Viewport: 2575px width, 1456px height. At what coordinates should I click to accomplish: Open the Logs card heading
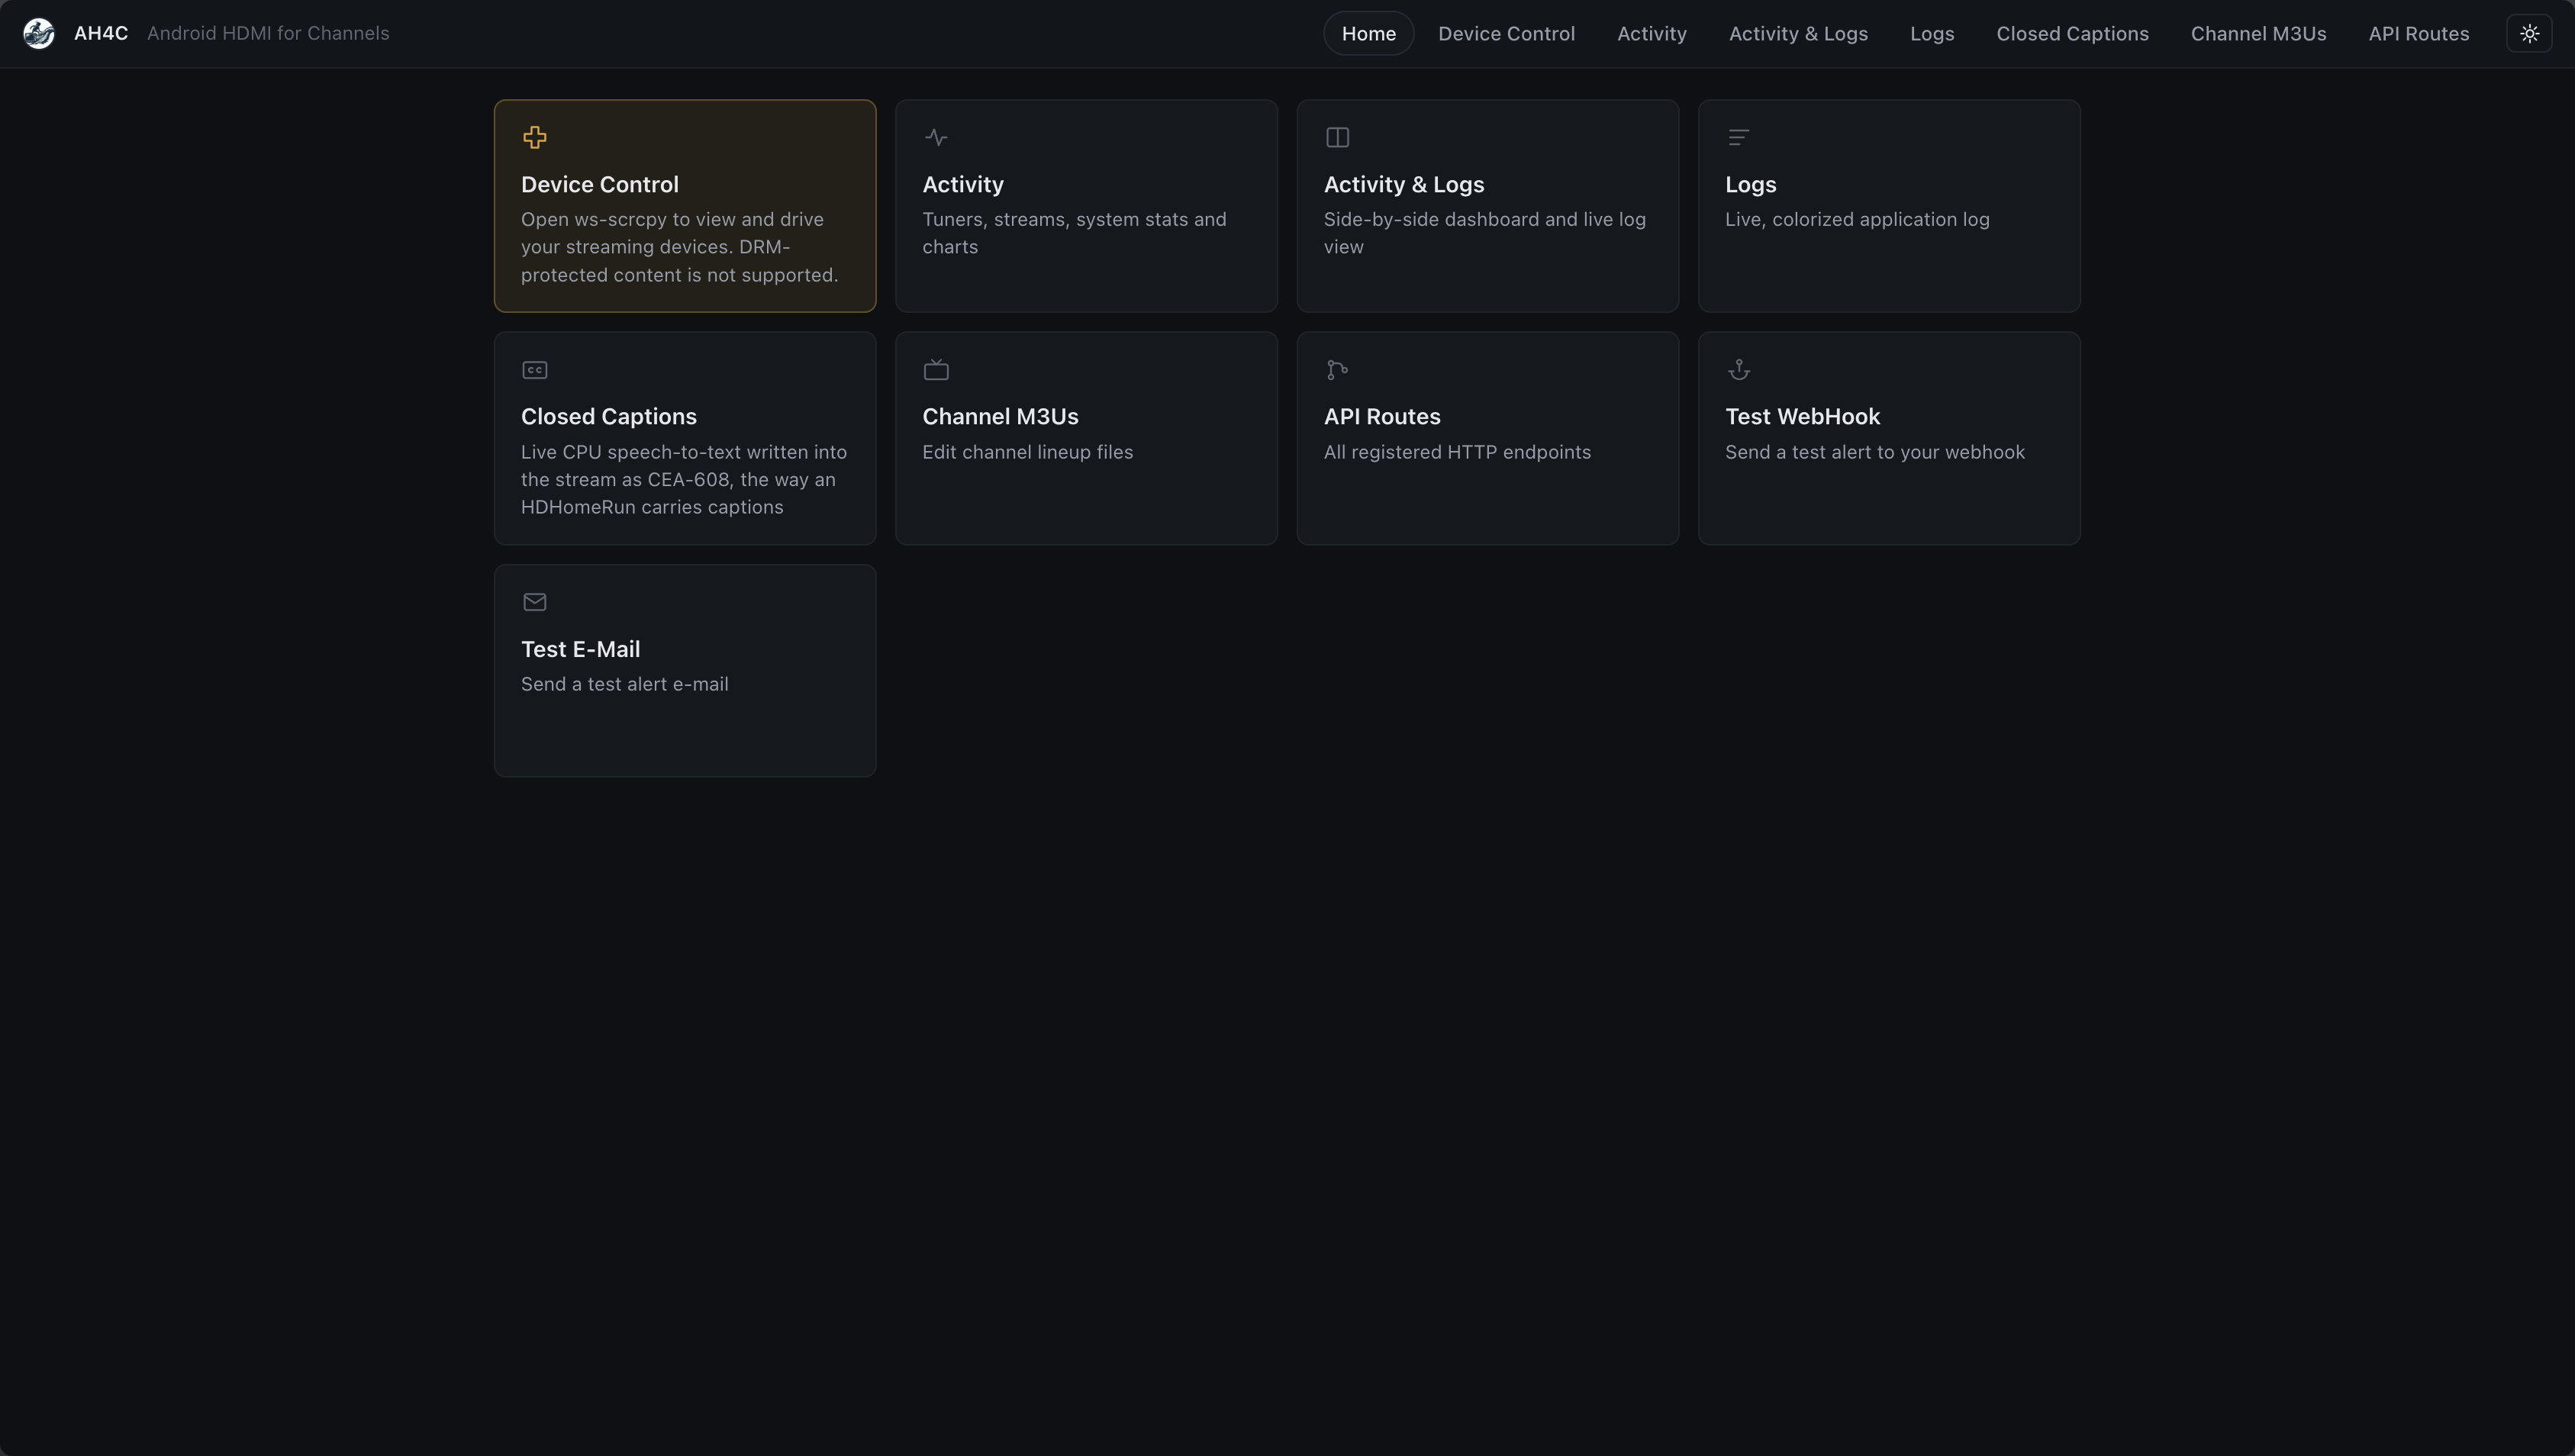[1750, 184]
